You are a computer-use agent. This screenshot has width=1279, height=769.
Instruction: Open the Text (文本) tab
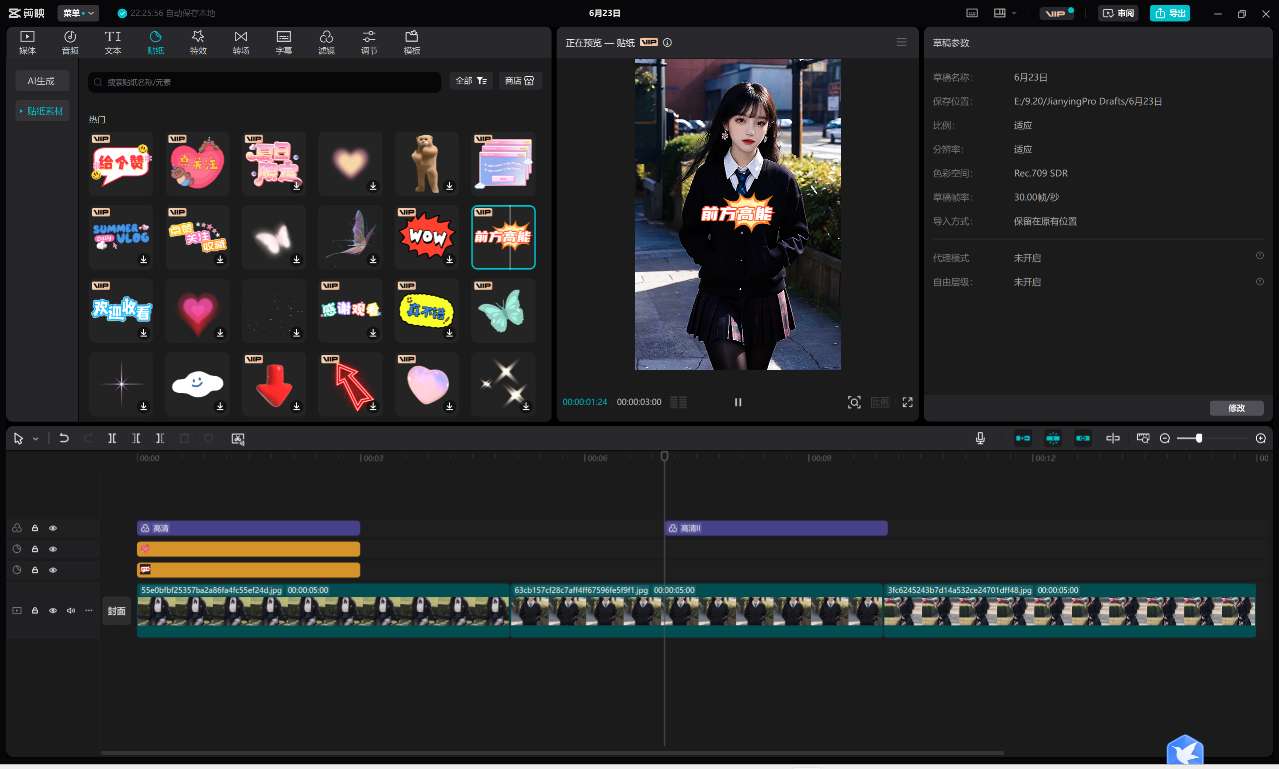tap(112, 42)
